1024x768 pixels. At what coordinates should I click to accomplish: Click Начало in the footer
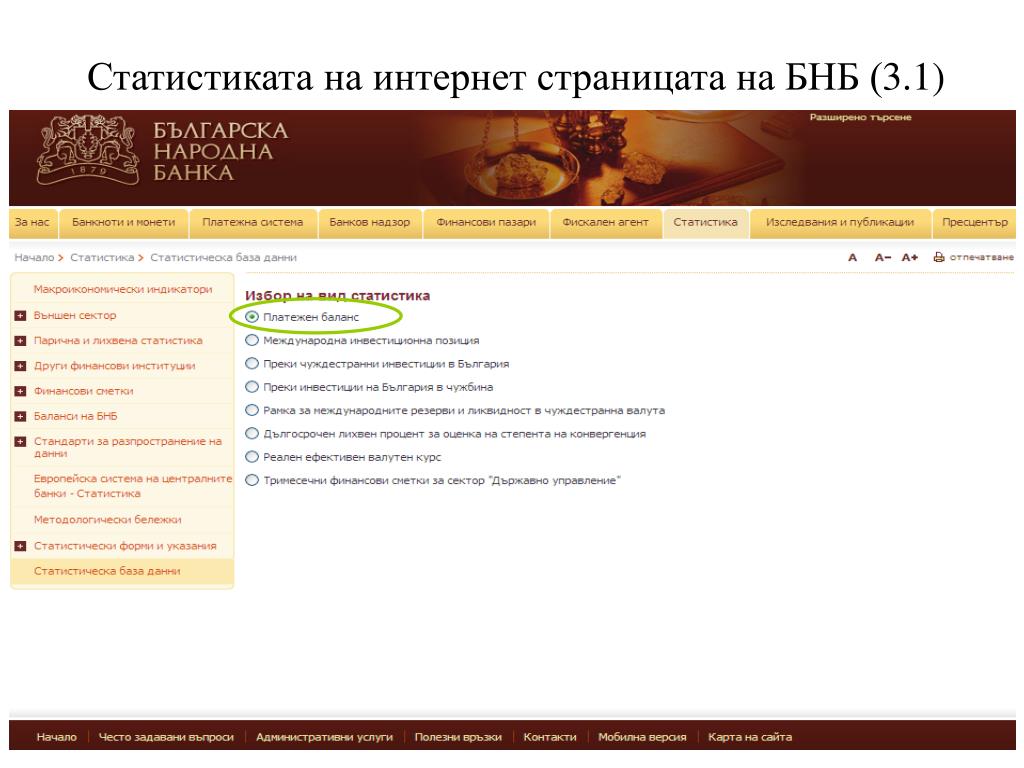tap(57, 737)
